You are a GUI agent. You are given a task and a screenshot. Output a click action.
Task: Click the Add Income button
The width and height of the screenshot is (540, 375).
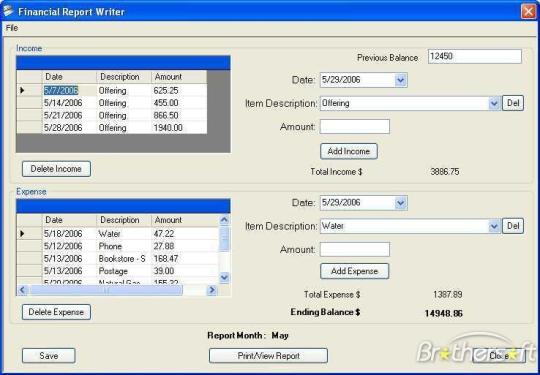click(349, 151)
